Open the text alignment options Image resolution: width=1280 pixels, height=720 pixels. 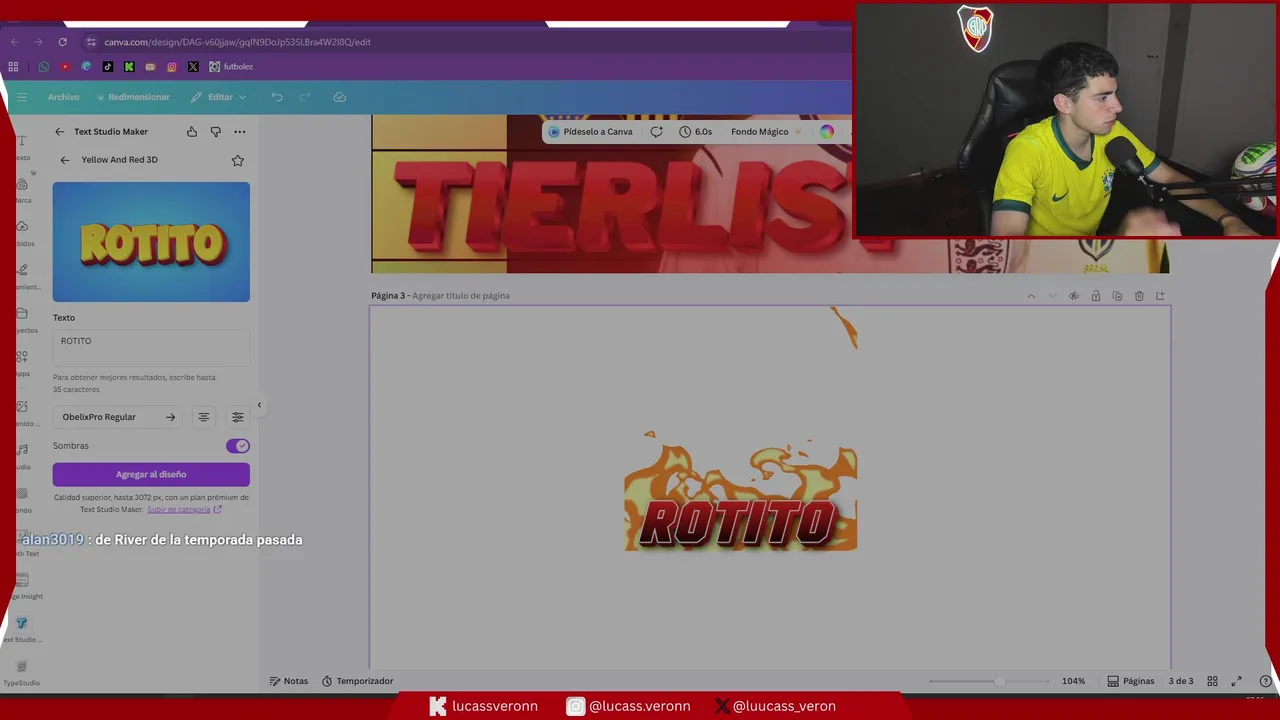[x=203, y=417]
